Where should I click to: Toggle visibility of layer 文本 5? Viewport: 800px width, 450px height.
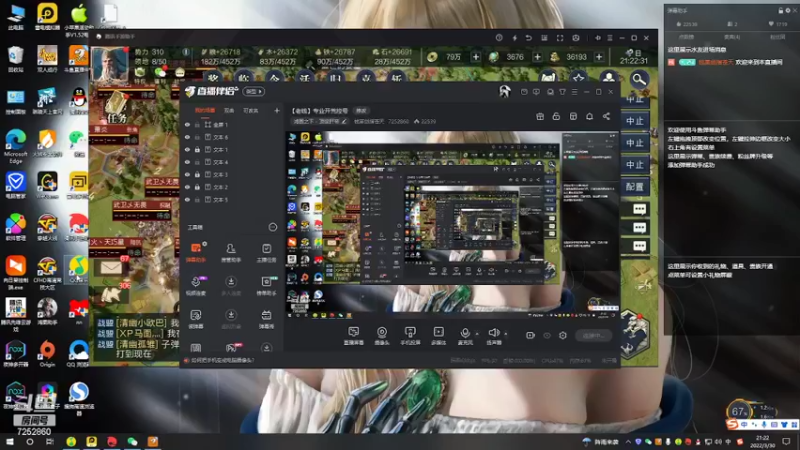tap(187, 199)
